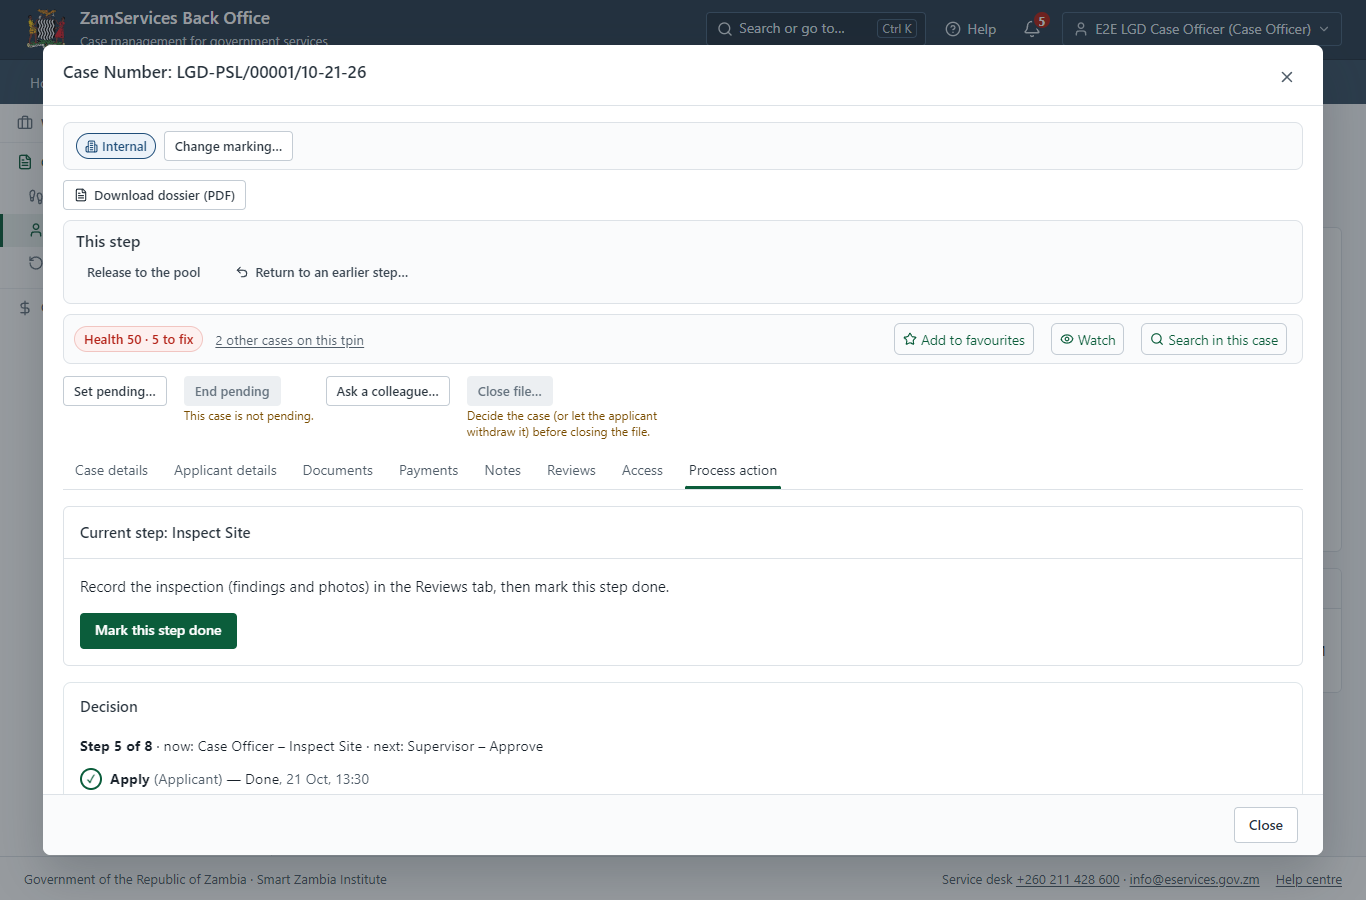
Task: Open Set pending dialog
Action: point(115,391)
